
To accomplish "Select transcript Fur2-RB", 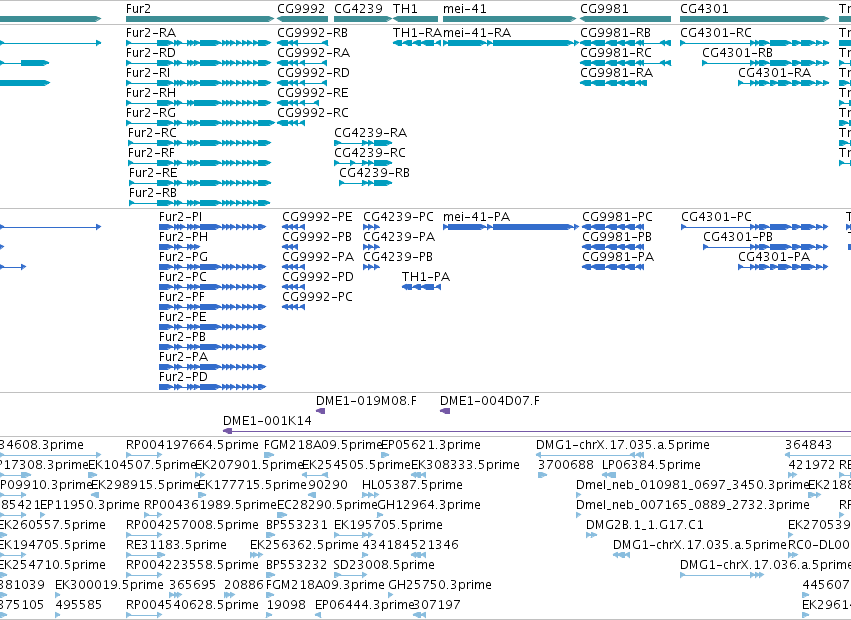I will [200, 204].
